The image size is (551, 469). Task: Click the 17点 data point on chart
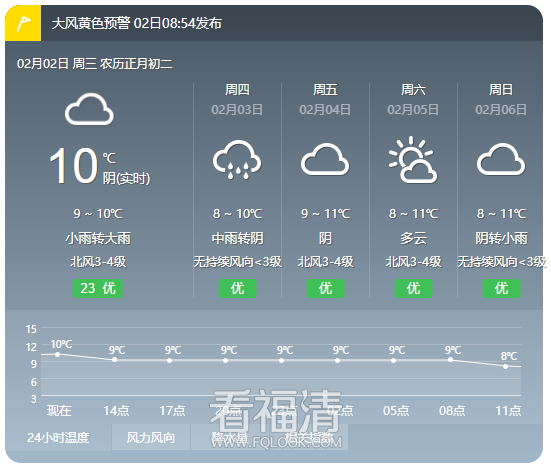click(169, 360)
